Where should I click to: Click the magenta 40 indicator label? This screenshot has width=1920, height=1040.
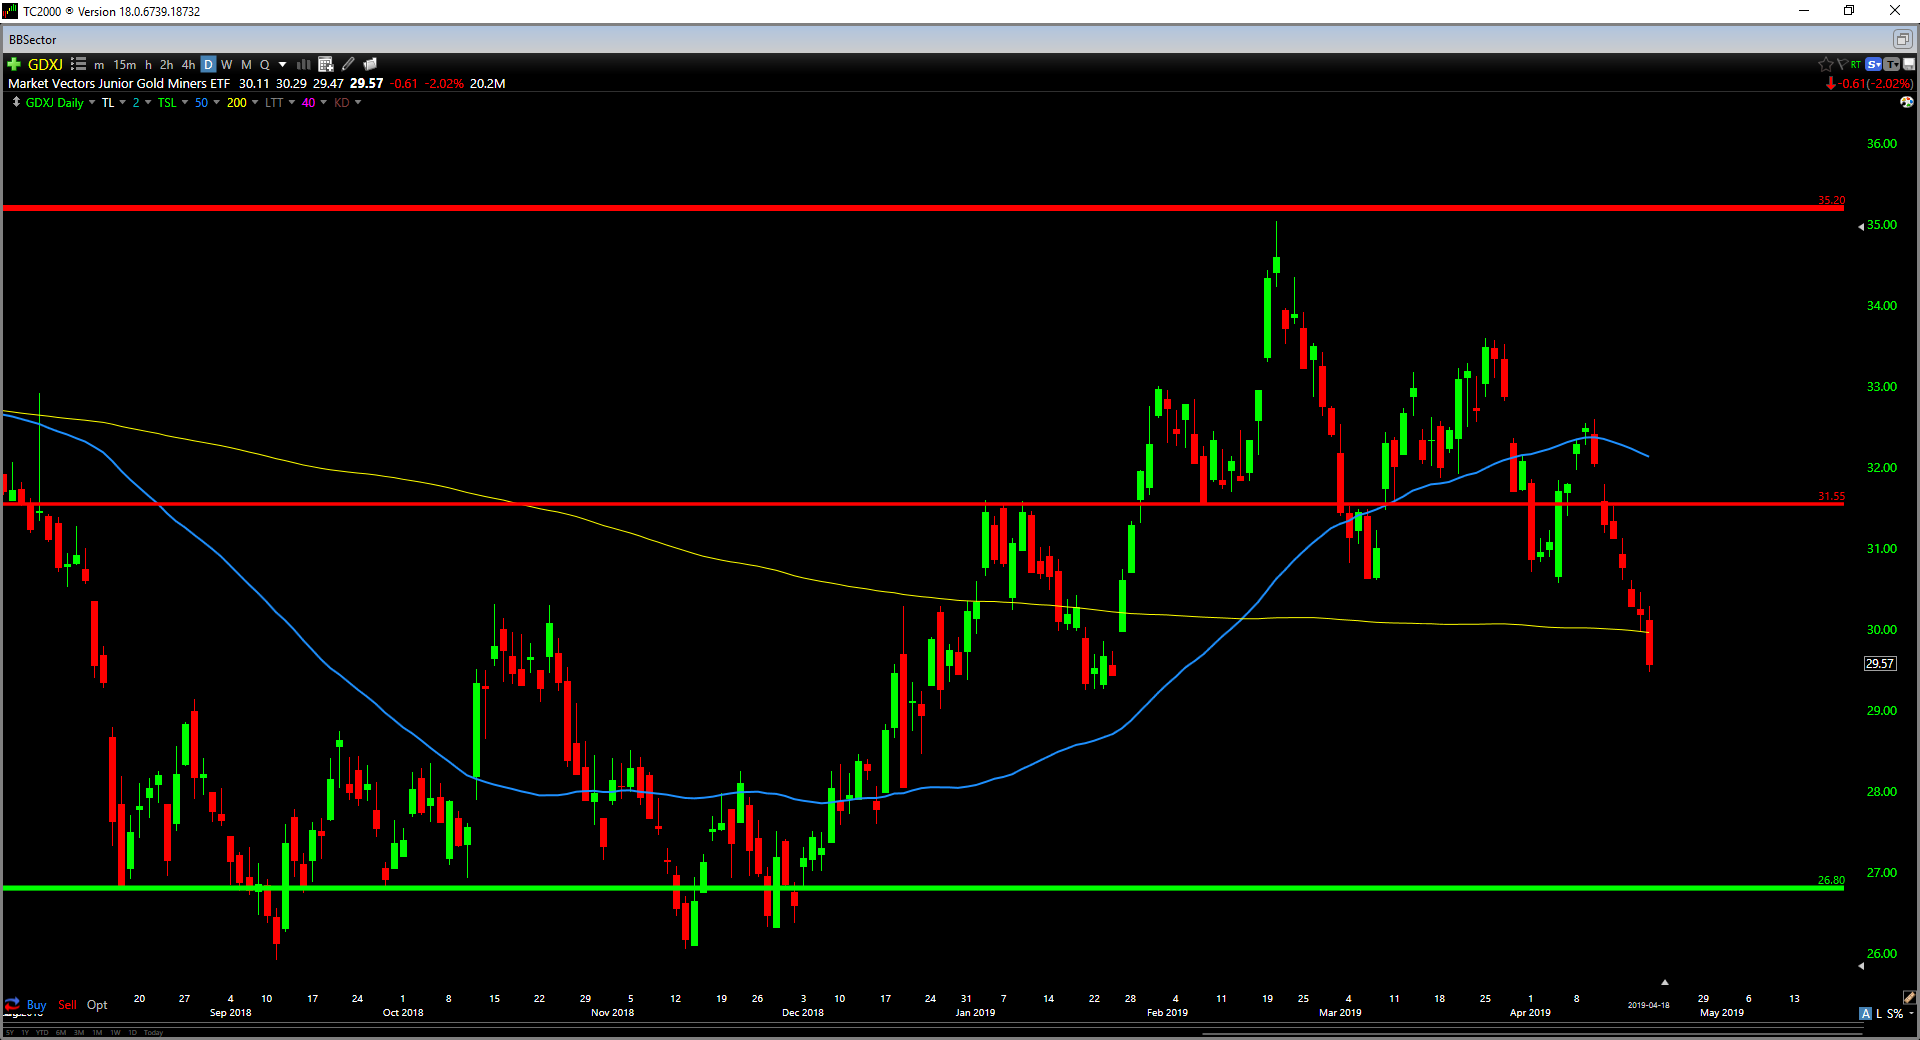[x=308, y=102]
